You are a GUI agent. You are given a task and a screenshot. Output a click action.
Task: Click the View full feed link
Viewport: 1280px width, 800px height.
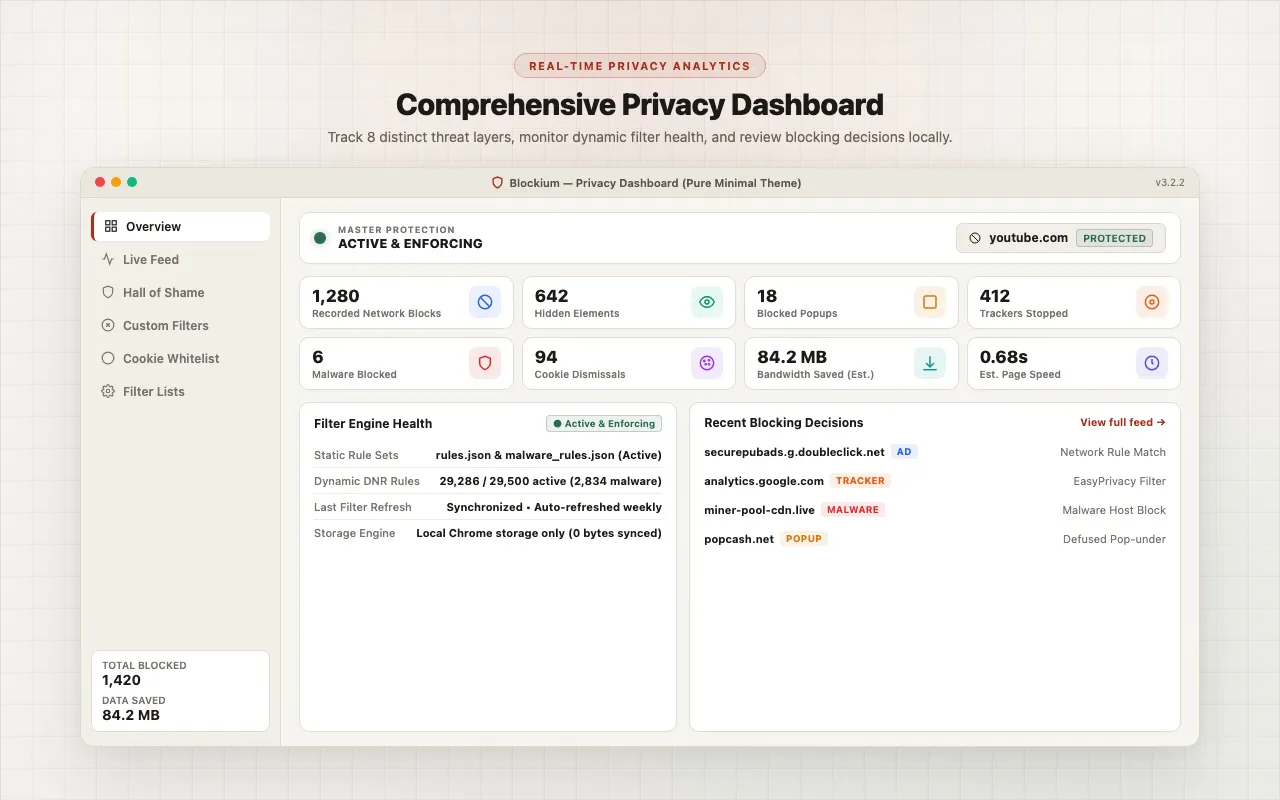point(1123,422)
